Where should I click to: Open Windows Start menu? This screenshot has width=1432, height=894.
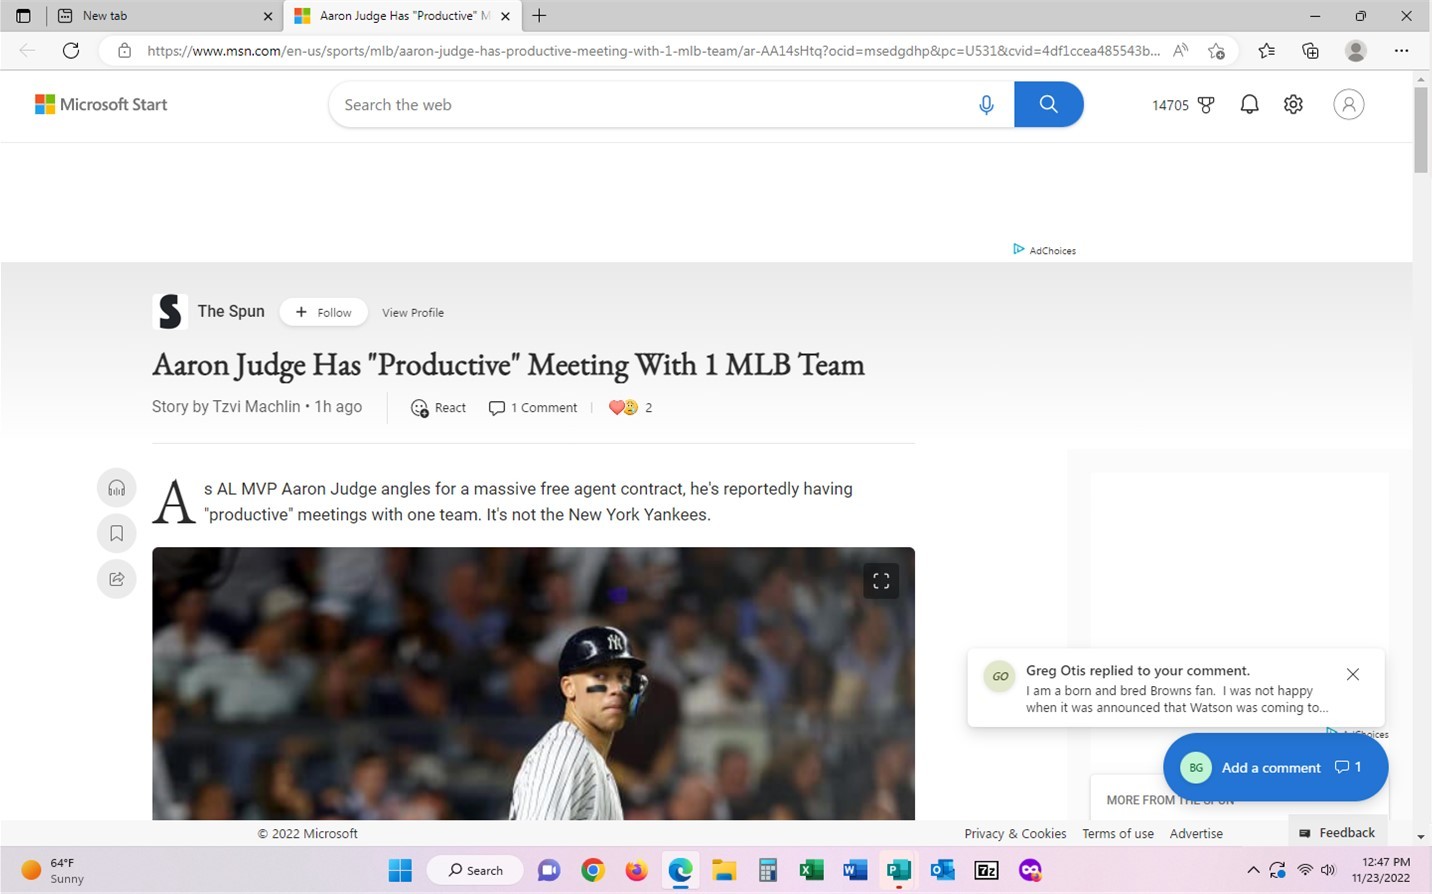tap(400, 870)
